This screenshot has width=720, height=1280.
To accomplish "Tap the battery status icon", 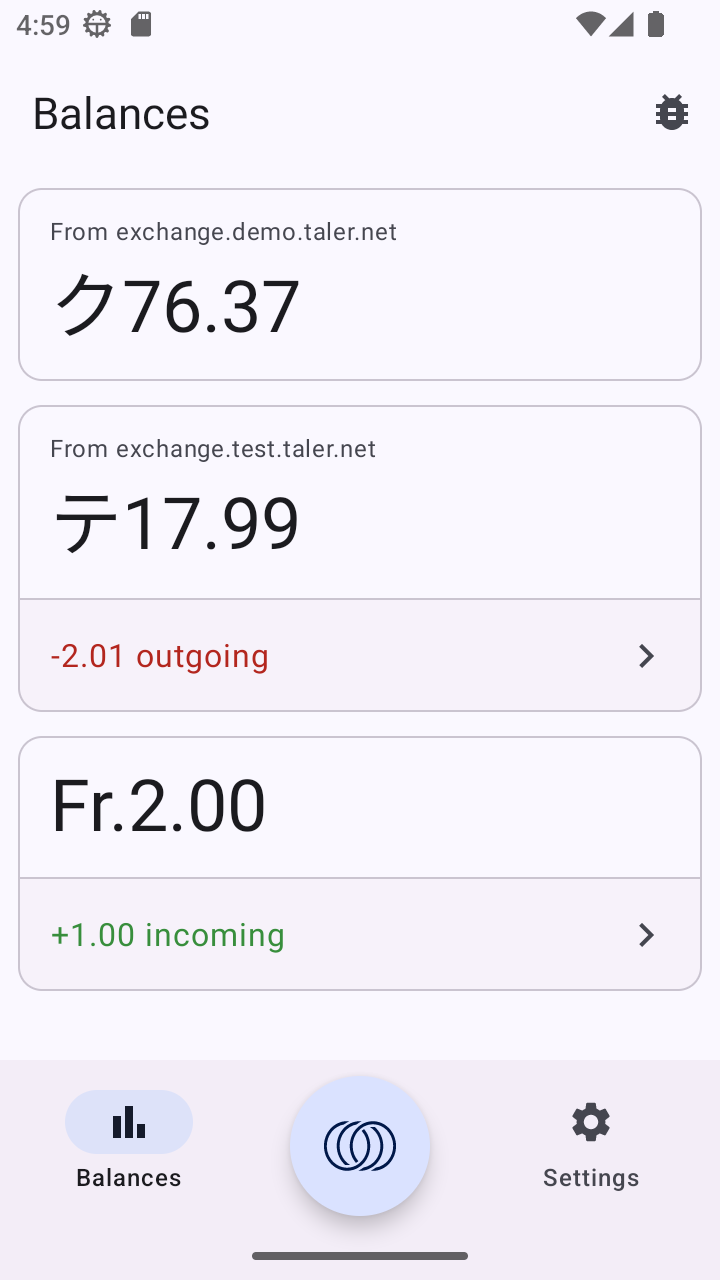I will point(656,25).
